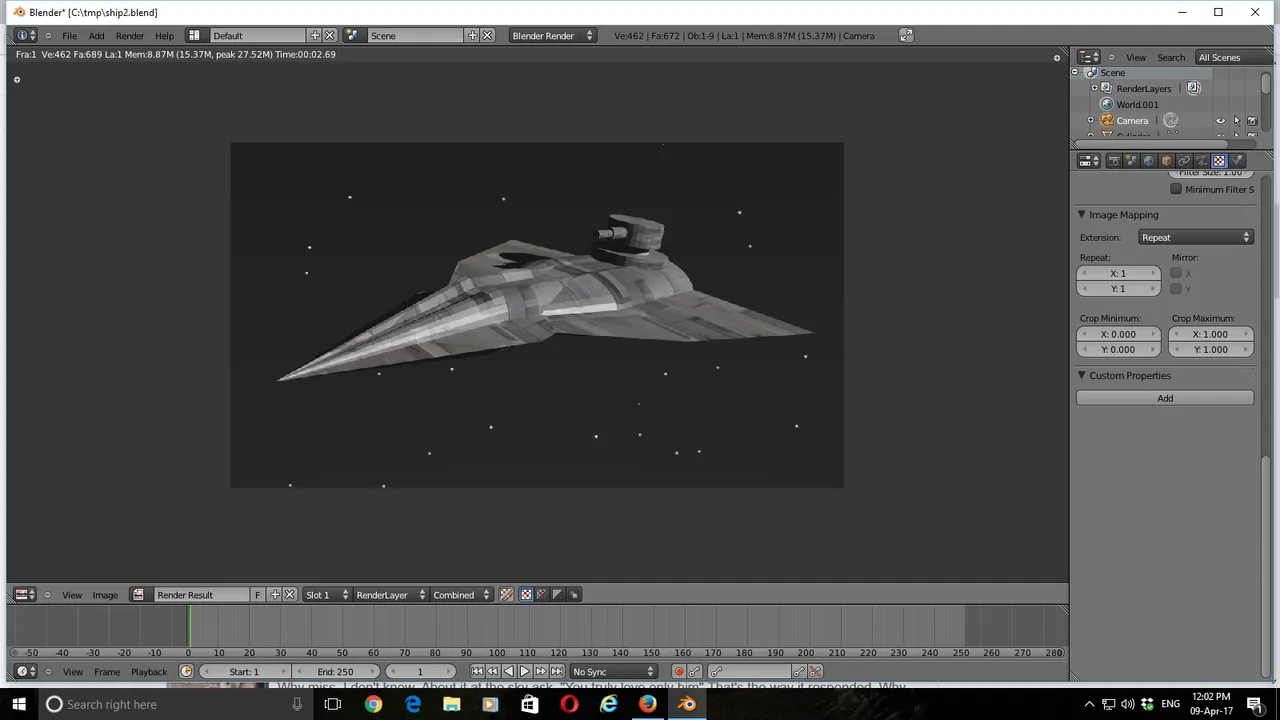Screen dimensions: 1280x720
Task: Collapse the Scene tree item
Action: point(1076,73)
